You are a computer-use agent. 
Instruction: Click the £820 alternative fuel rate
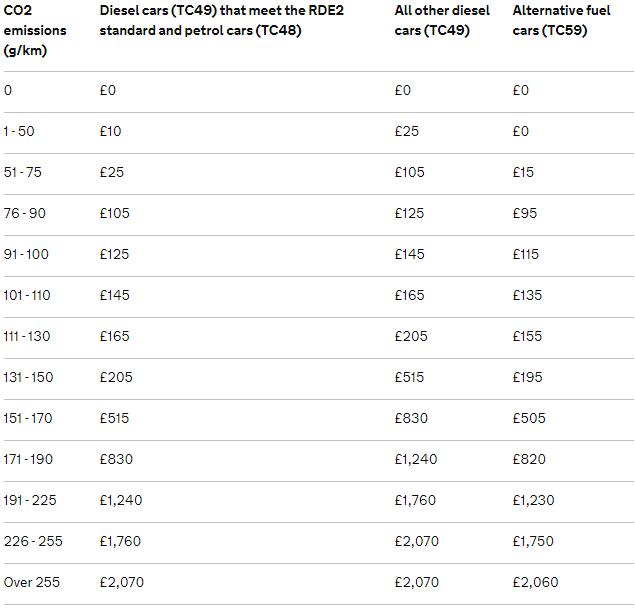[x=529, y=459]
